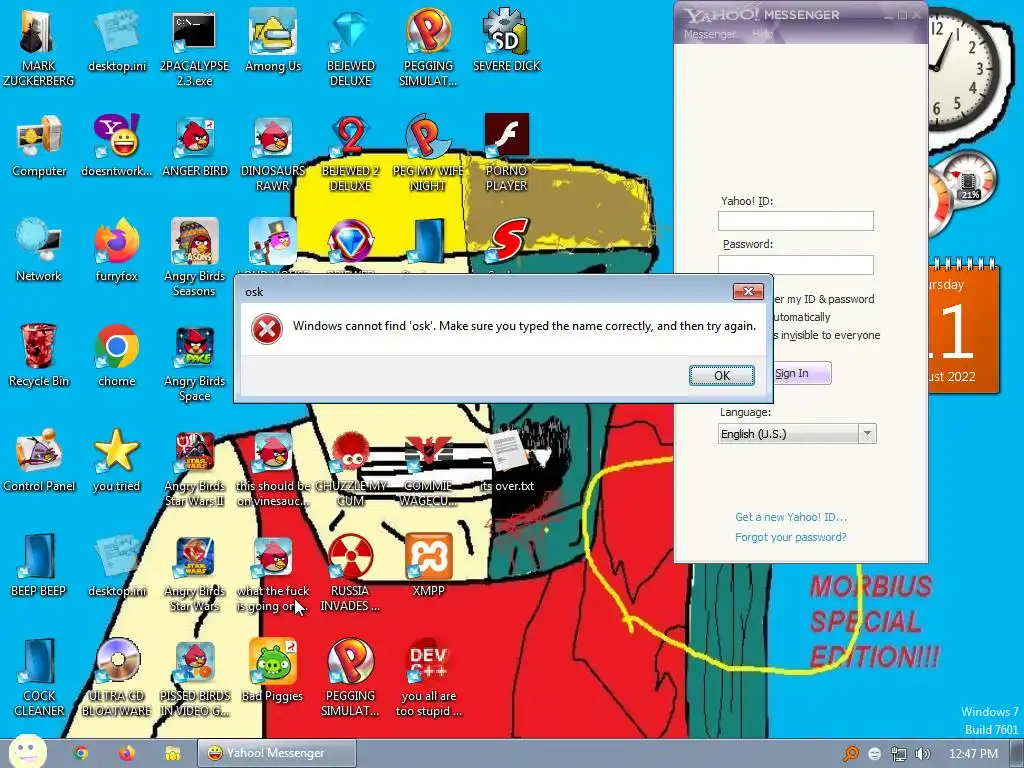Image resolution: width=1024 pixels, height=768 pixels.
Task: Select the CHUZZLE MY CUM icon
Action: pos(351,468)
